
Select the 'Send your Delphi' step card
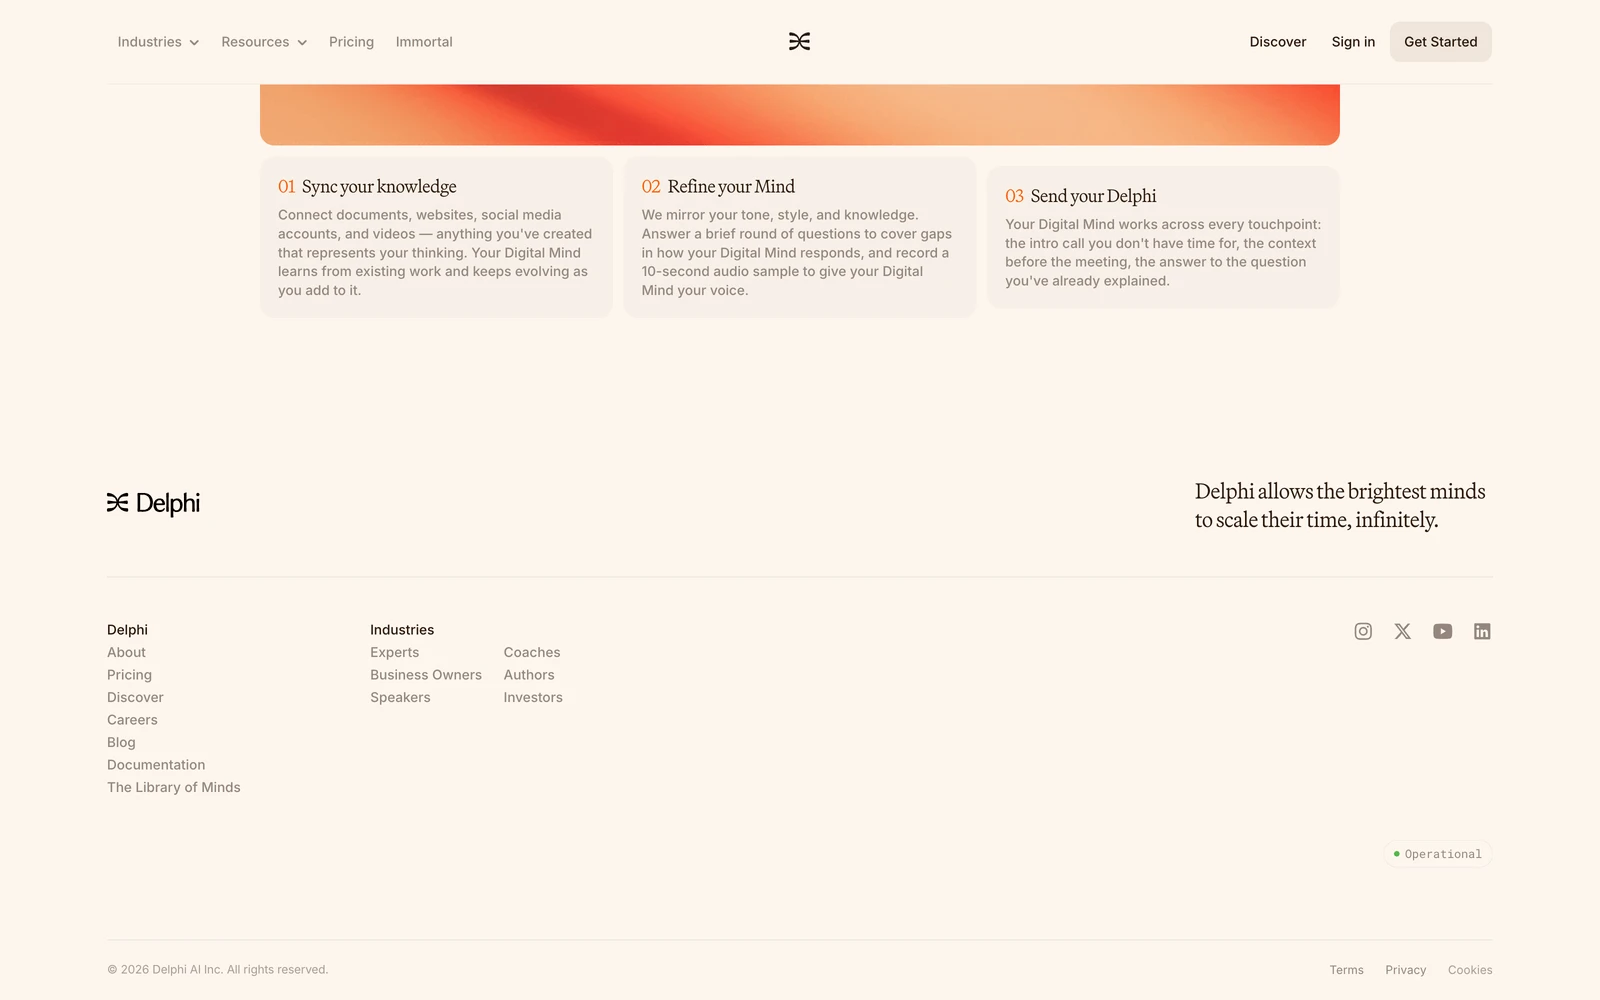[x=1163, y=237]
